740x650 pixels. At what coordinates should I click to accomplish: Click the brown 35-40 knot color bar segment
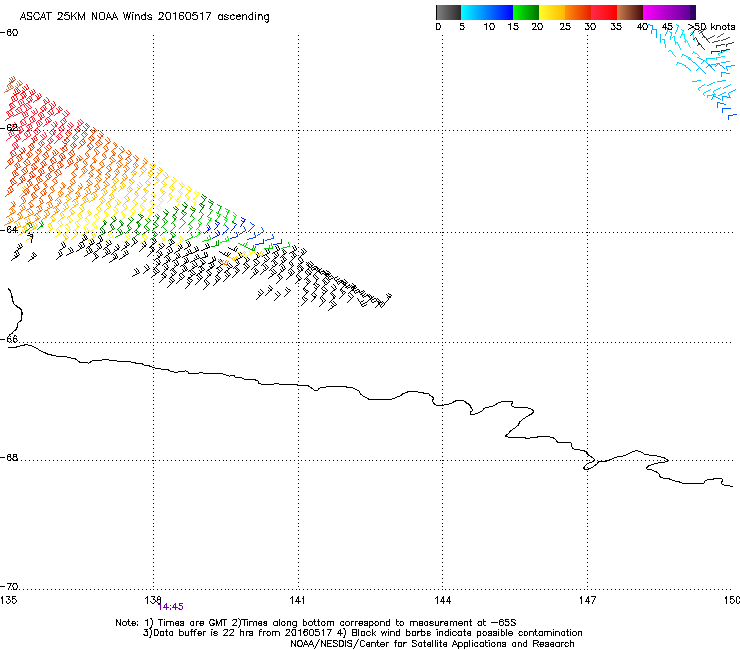630,12
